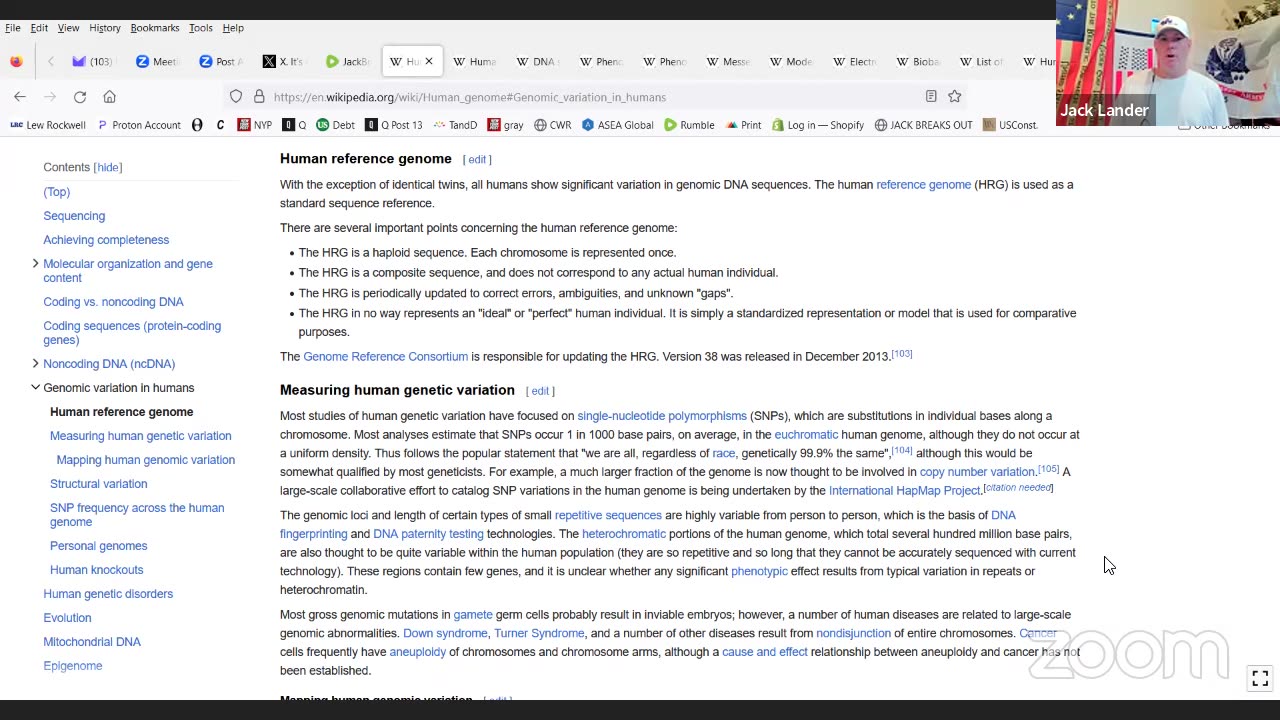Open the CWR bookmark
1280x720 pixels.
[x=553, y=125]
